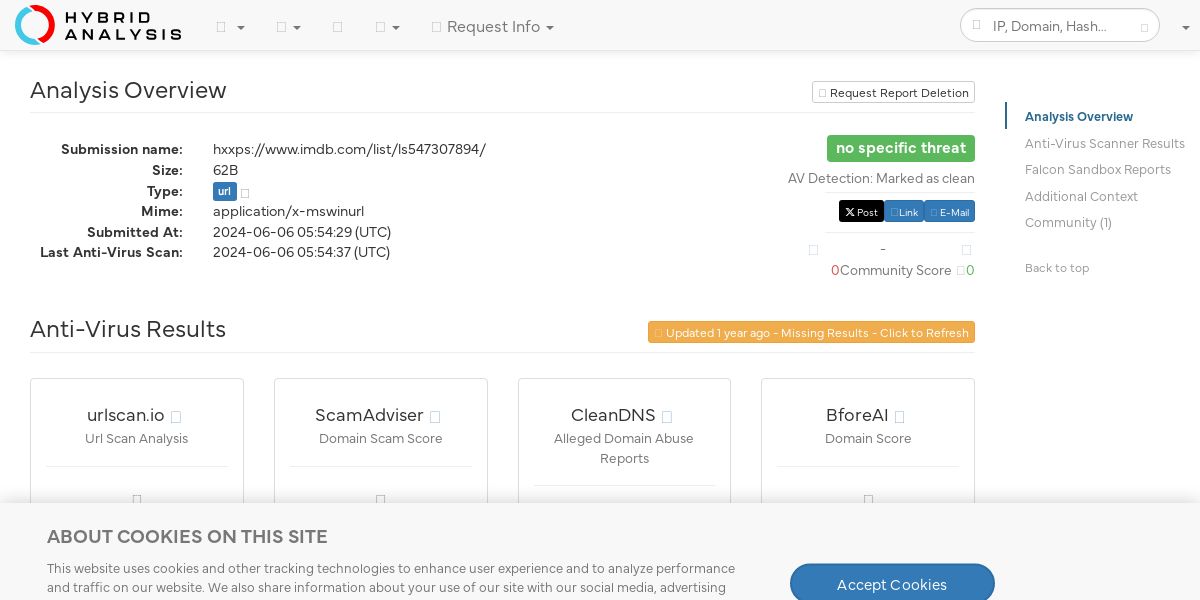Viewport: 1200px width, 600px height.
Task: Share report via X Post button
Action: tap(861, 212)
